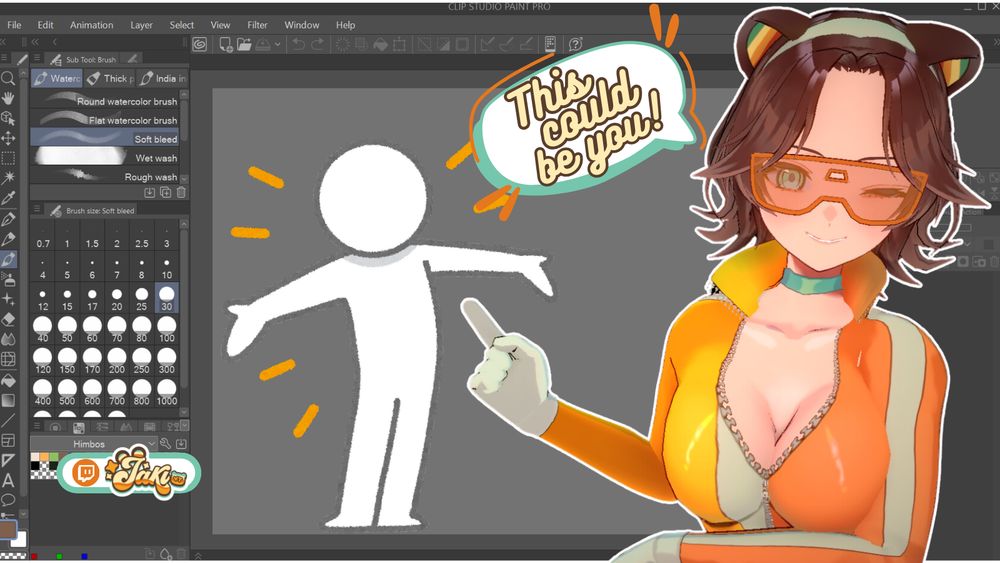Select the Balloon tool
This screenshot has width=1000, height=563.
pyautogui.click(x=8, y=500)
